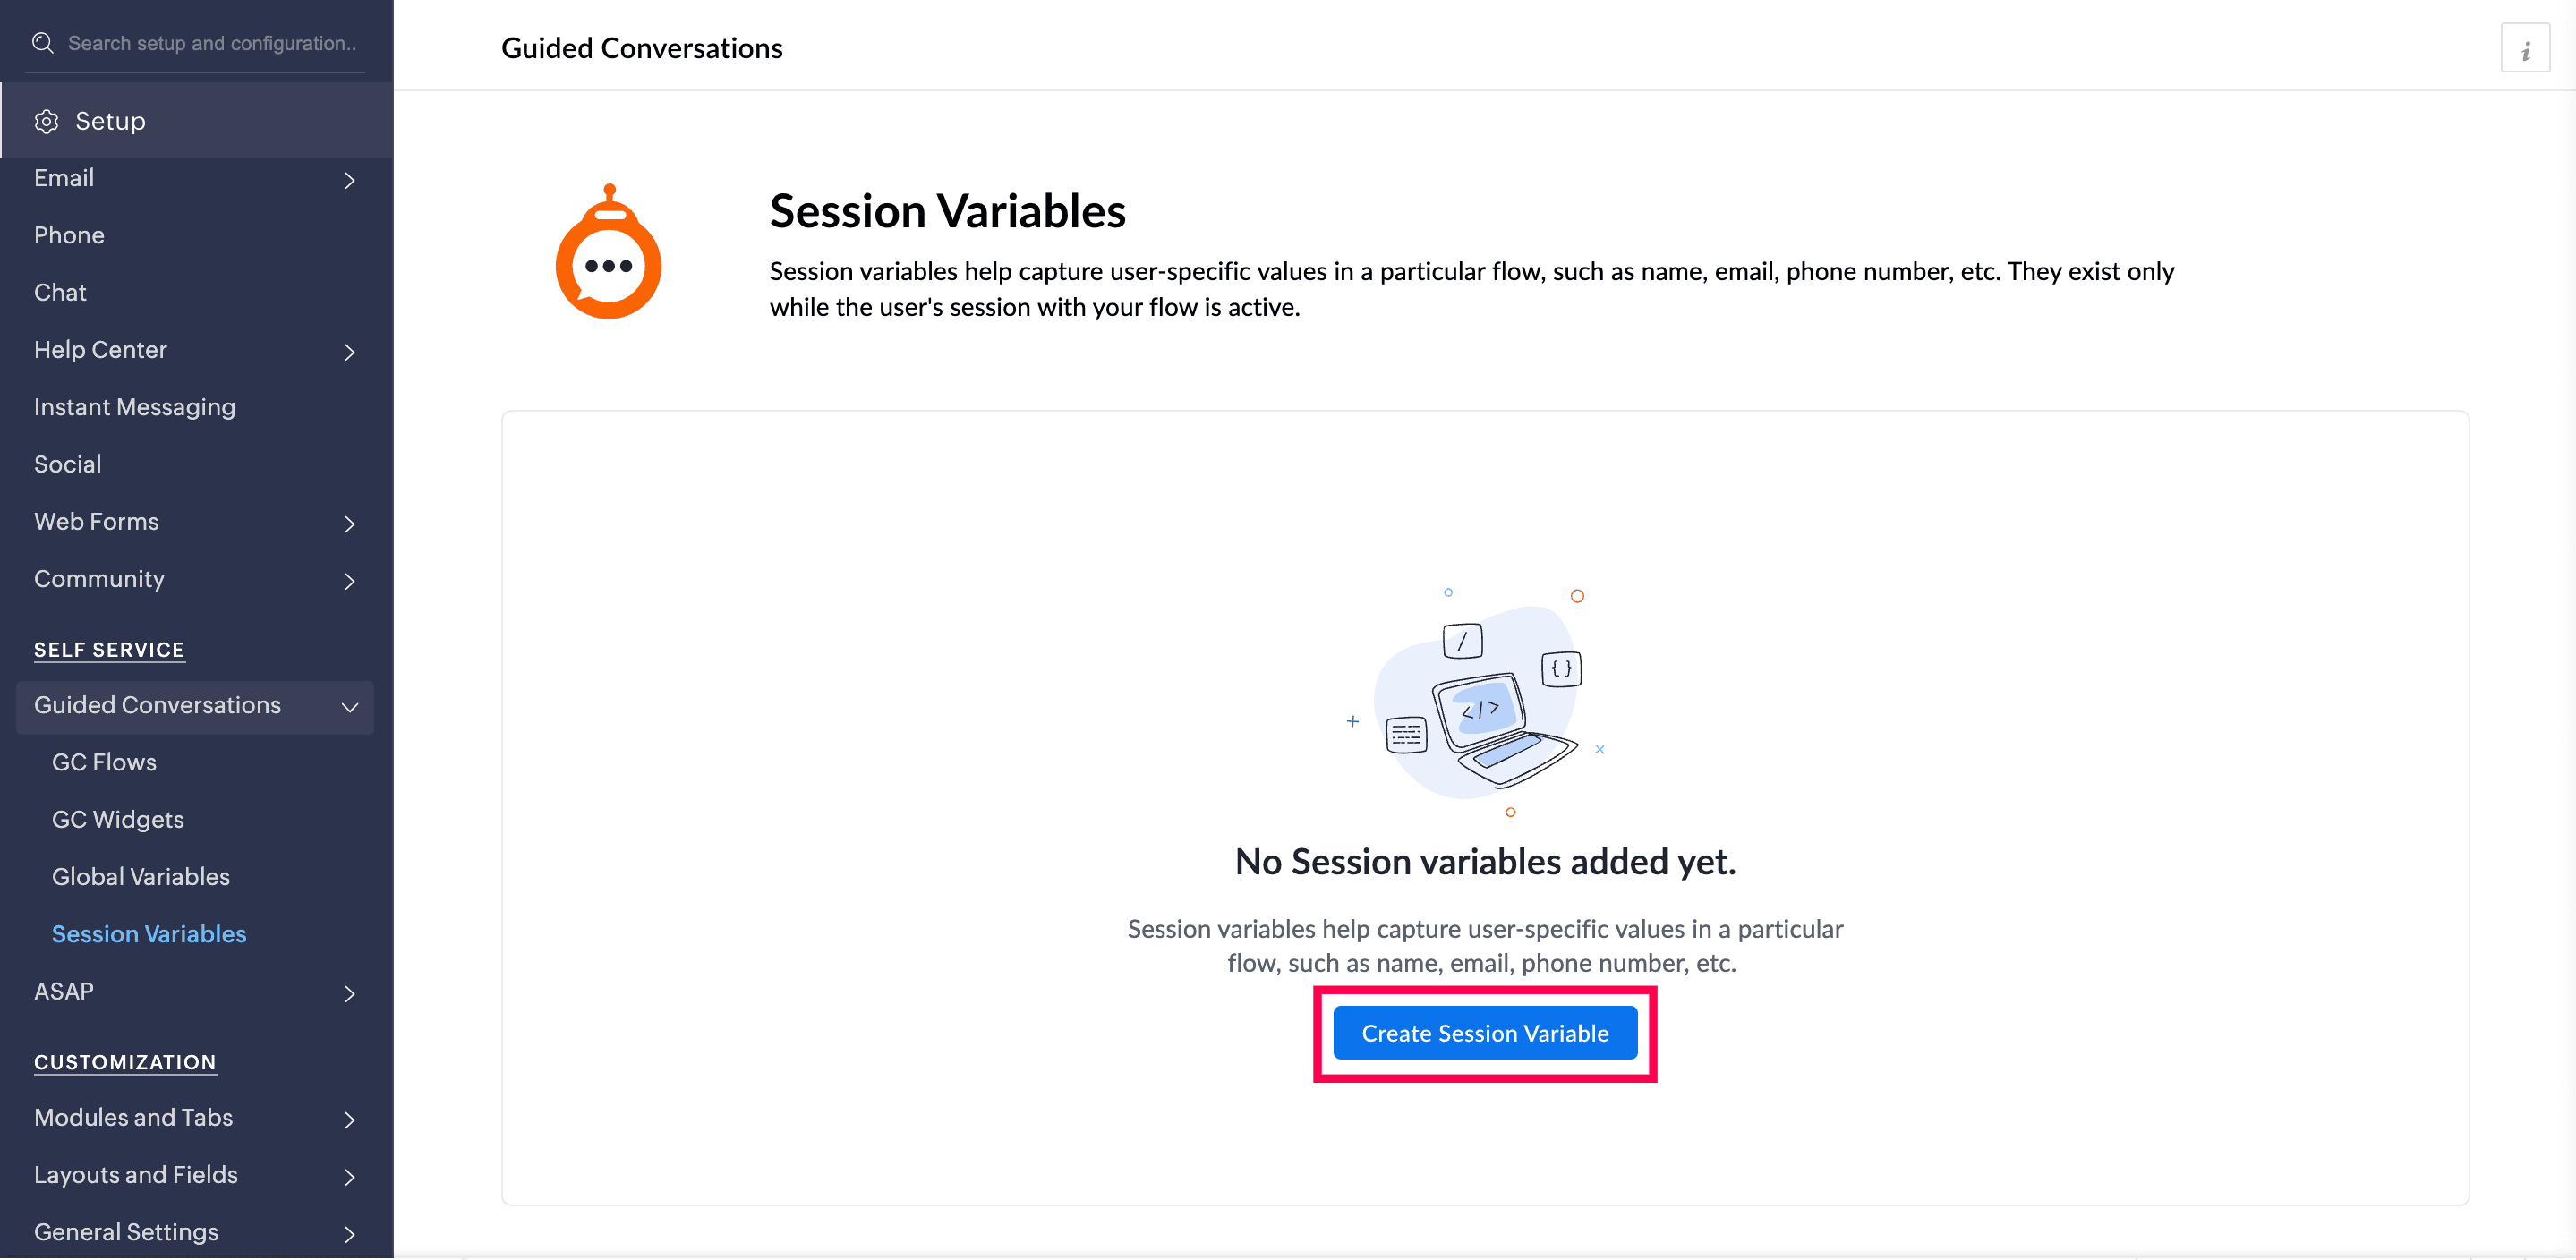Screen dimensions: 2576x1260
Task: Open the Phone setup page
Action: (69, 235)
